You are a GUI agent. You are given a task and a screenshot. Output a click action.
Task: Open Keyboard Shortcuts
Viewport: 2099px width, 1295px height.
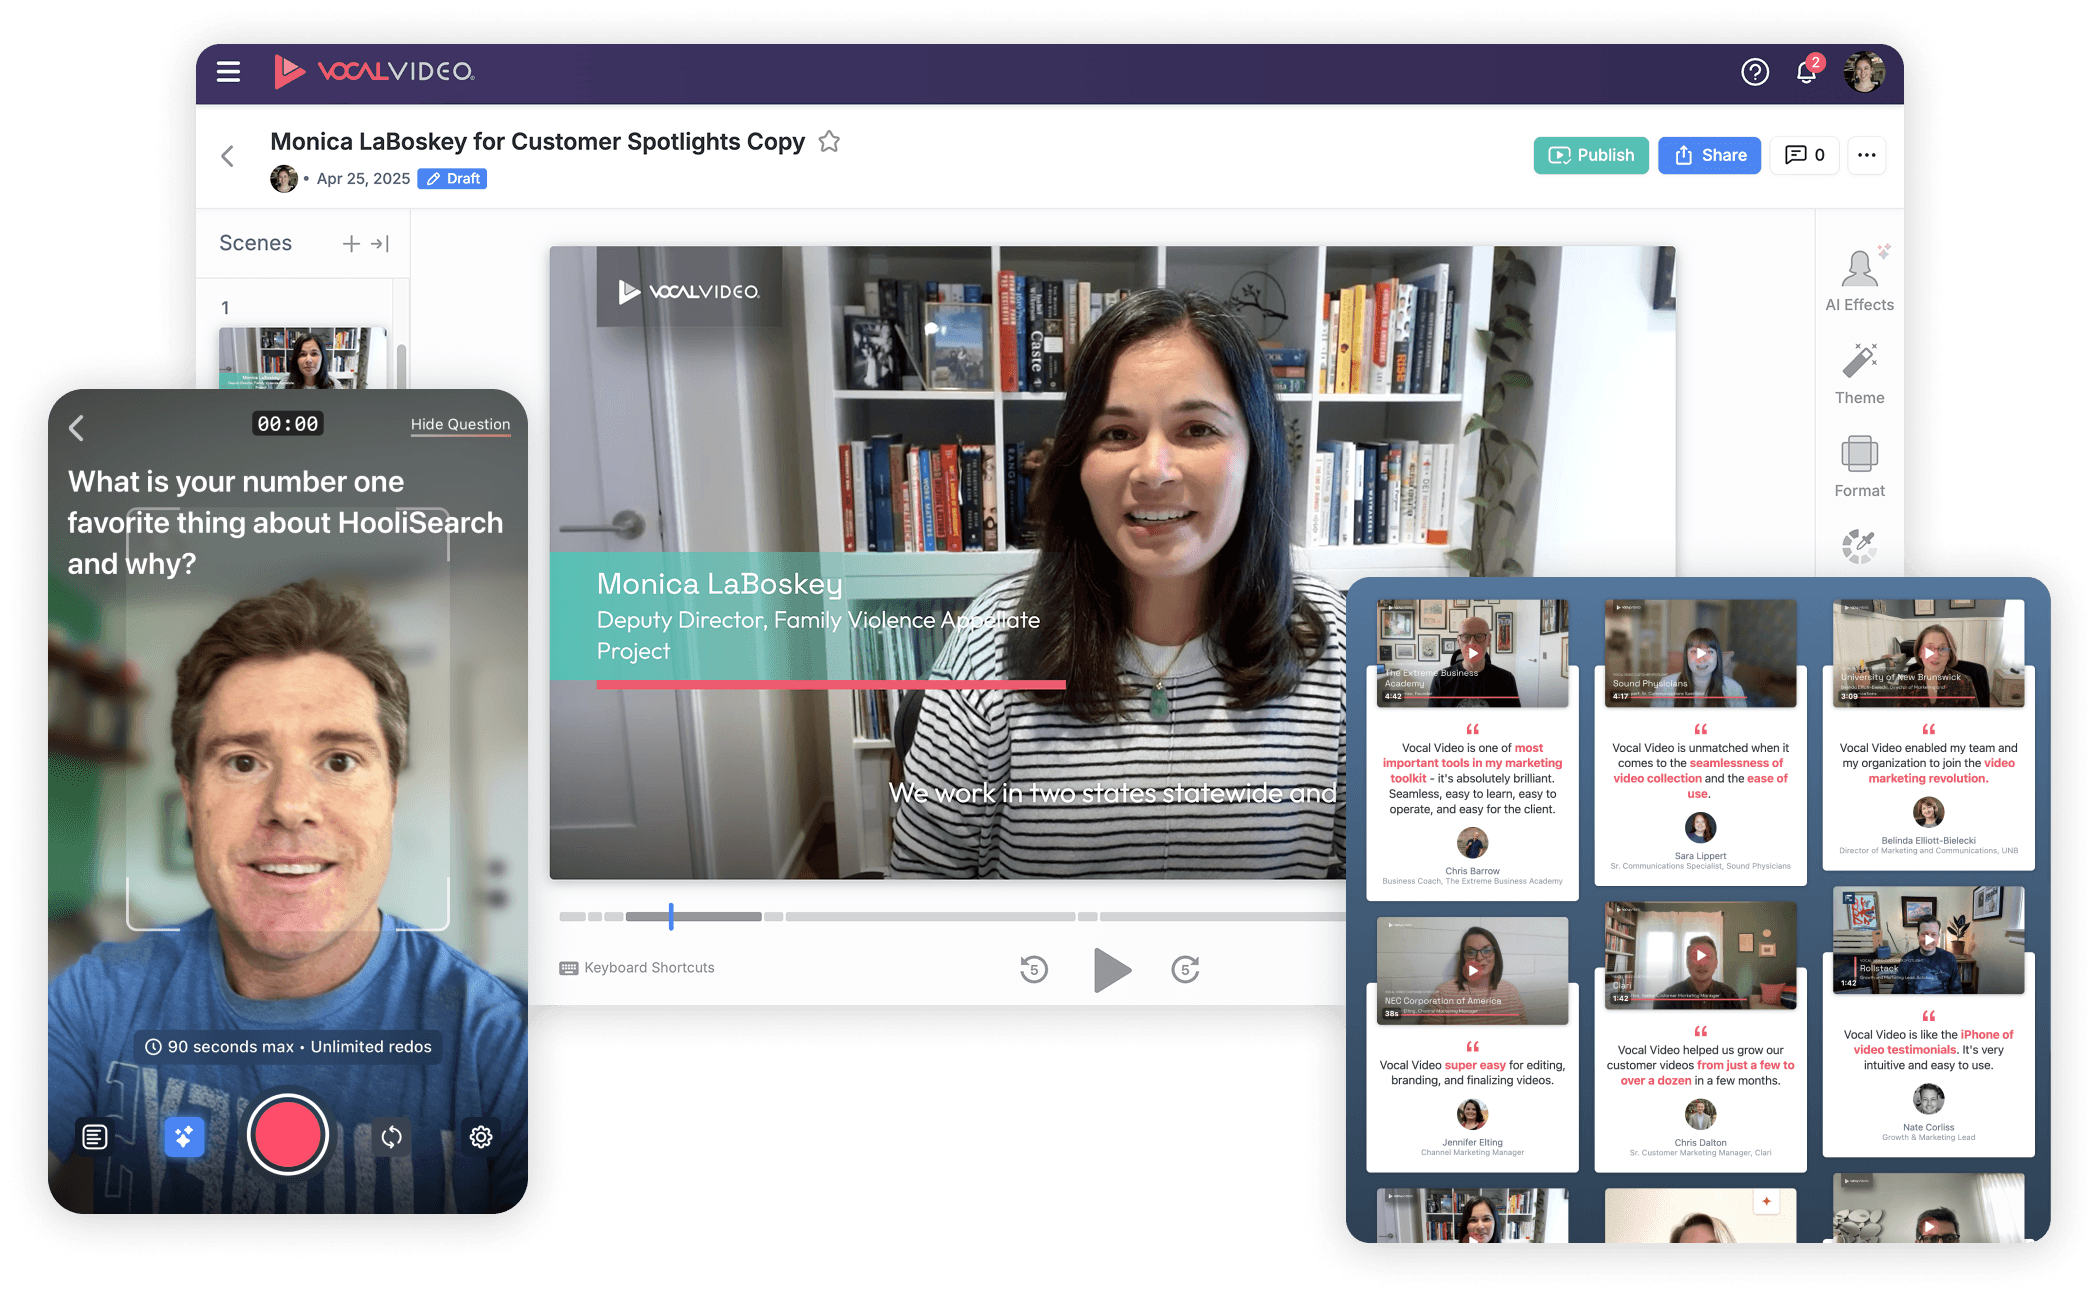click(x=637, y=968)
